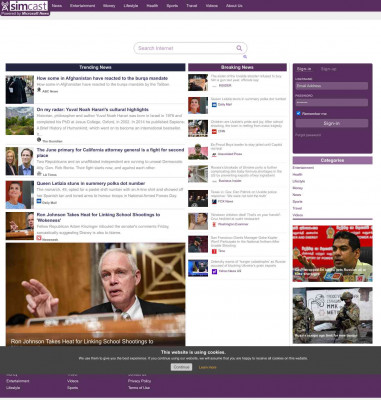The height and width of the screenshot is (400, 381).
Task: Click the Washington Examiner source icon
Action: [214, 225]
